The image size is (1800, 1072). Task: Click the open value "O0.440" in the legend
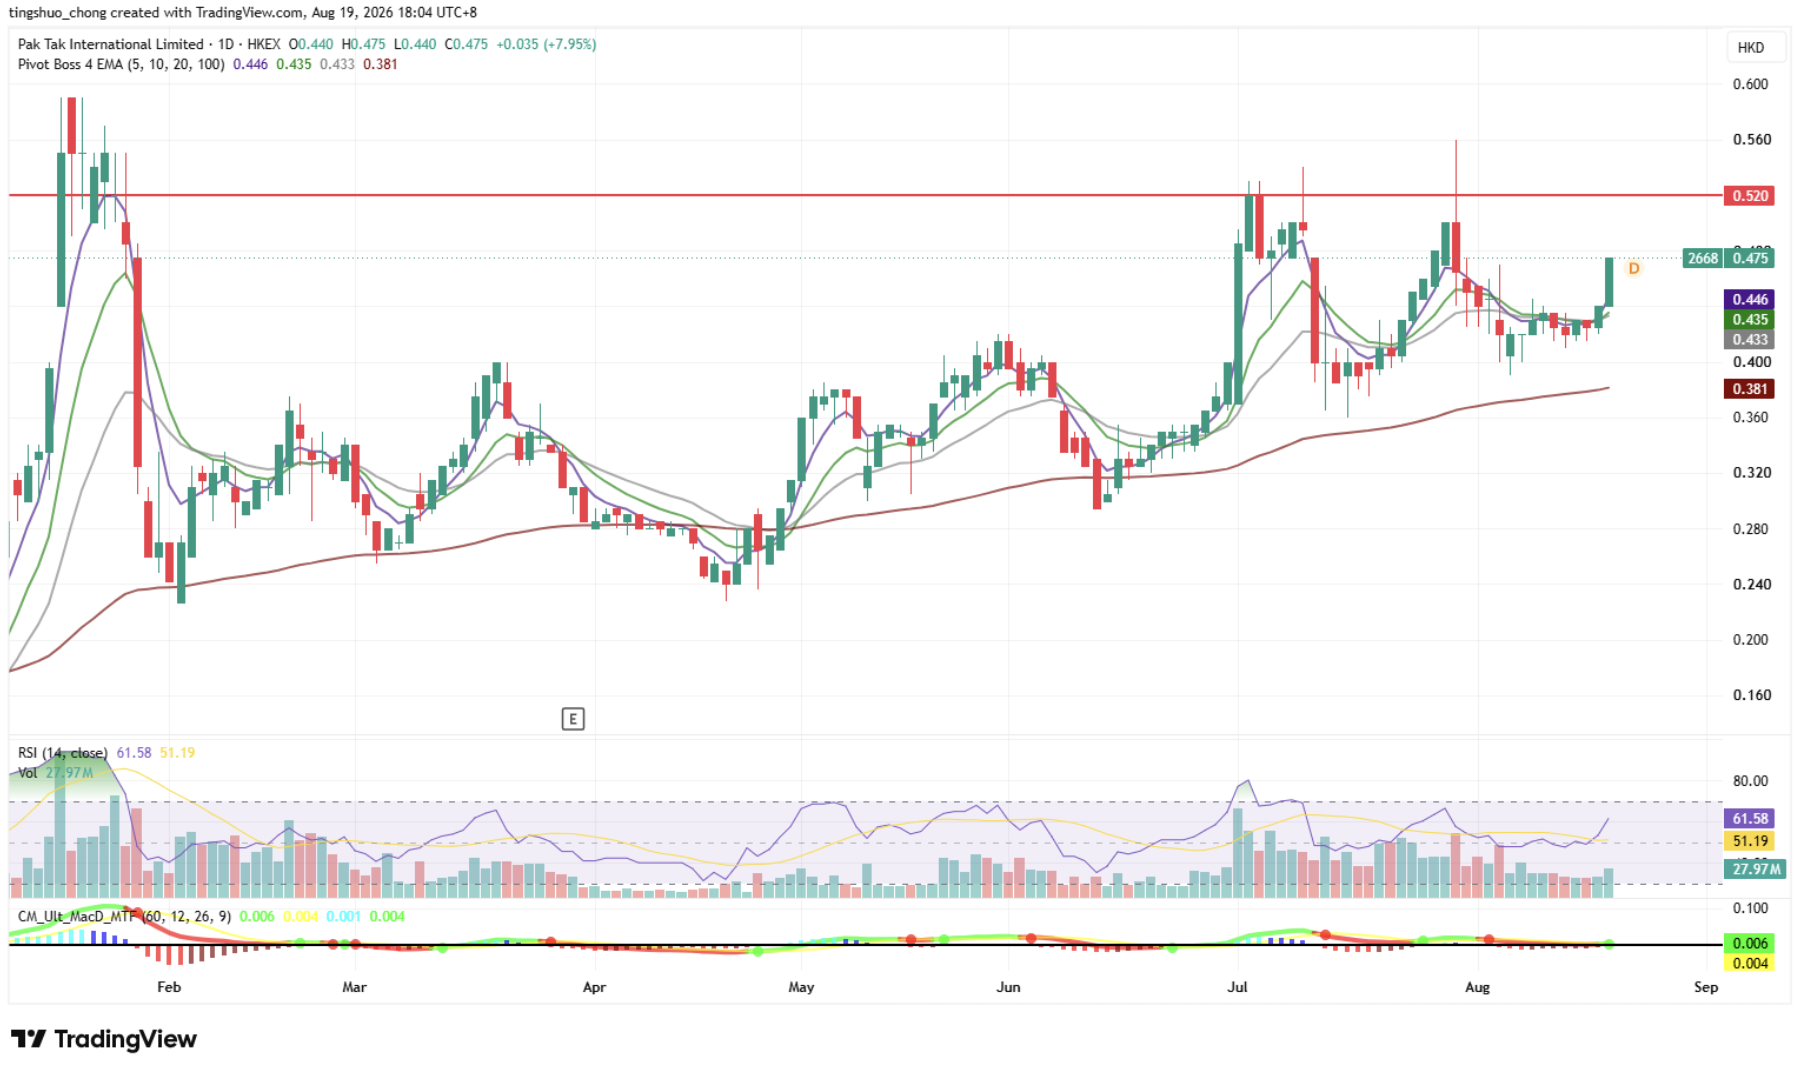(311, 44)
